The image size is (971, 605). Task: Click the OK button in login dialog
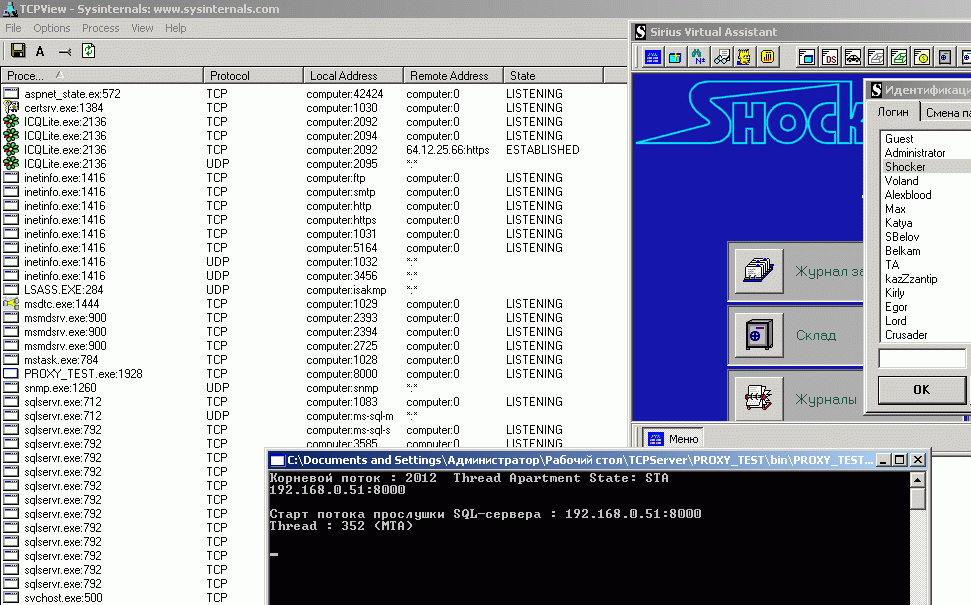coord(921,390)
